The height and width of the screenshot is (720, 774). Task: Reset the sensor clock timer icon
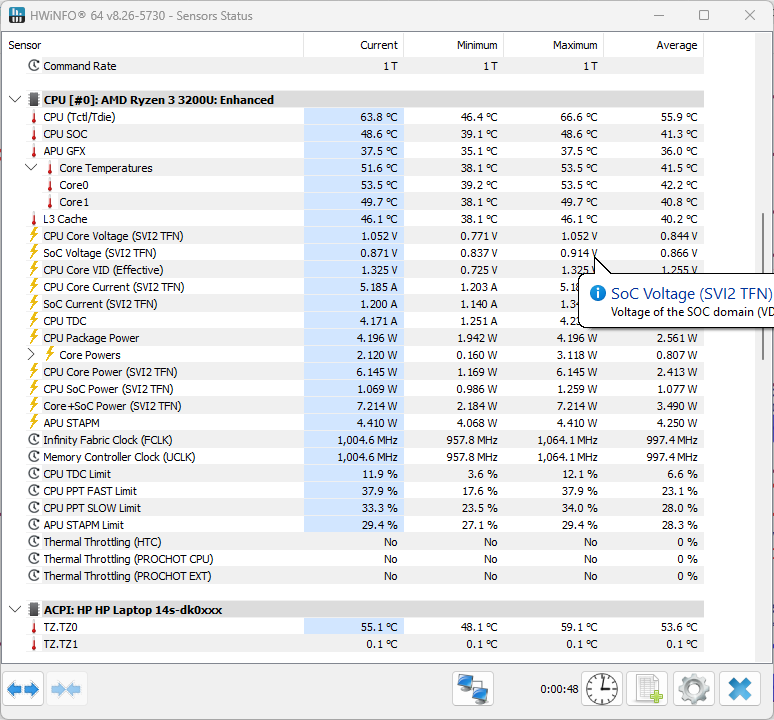point(602,688)
